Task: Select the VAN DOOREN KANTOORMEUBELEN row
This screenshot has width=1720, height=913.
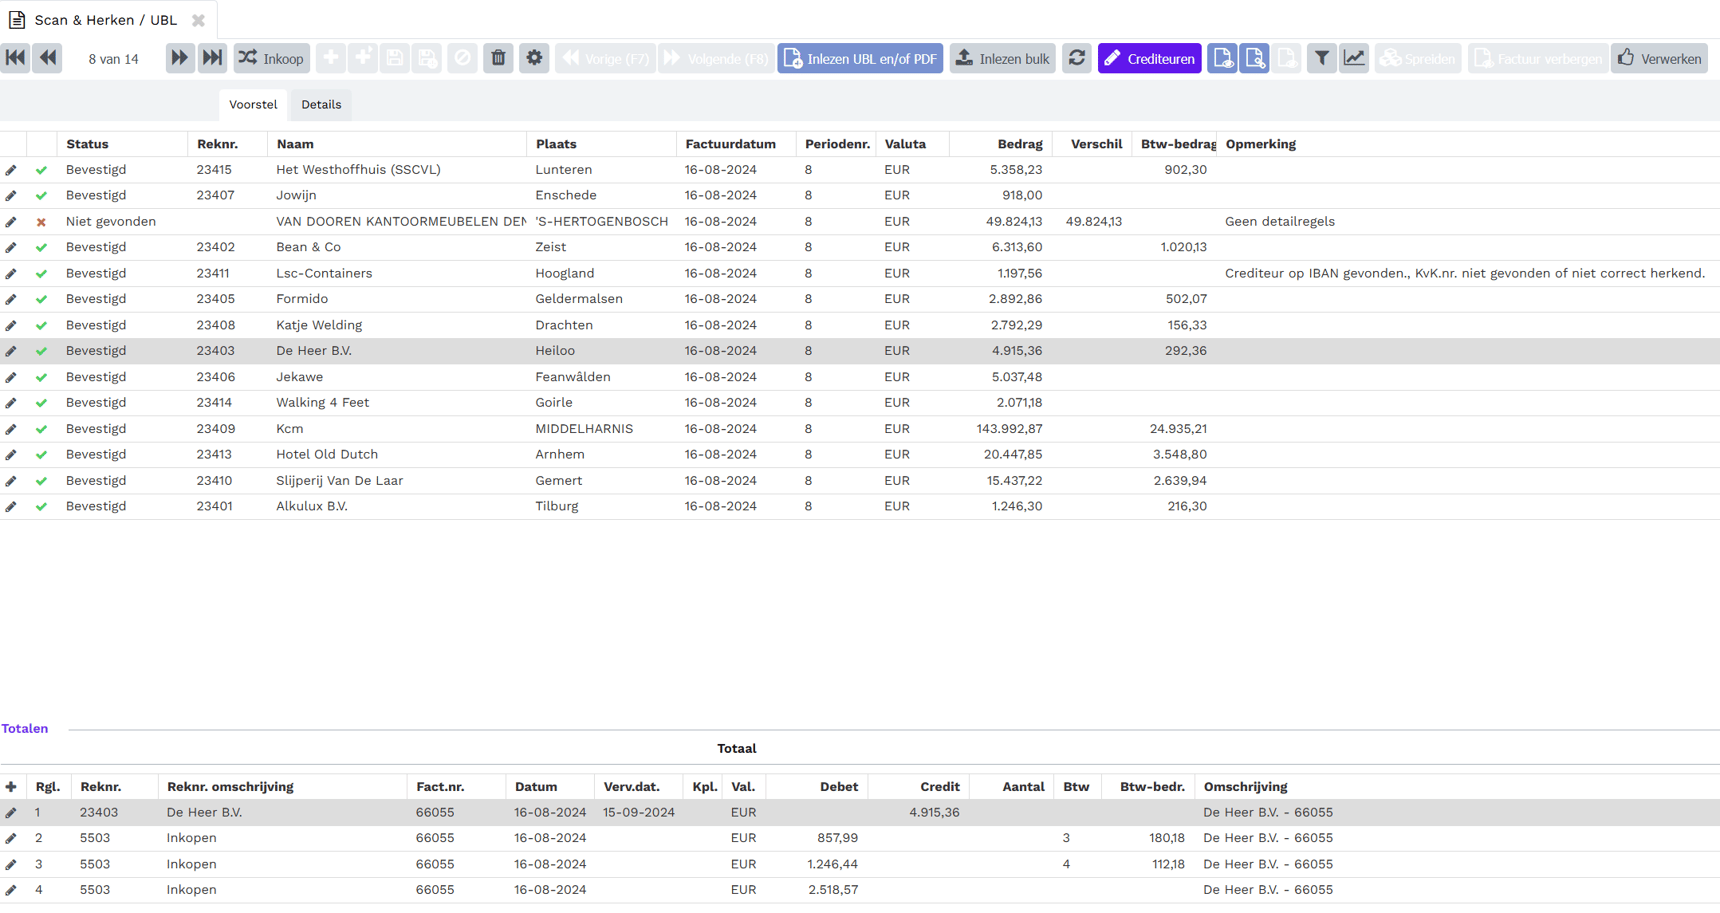Action: [x=400, y=221]
